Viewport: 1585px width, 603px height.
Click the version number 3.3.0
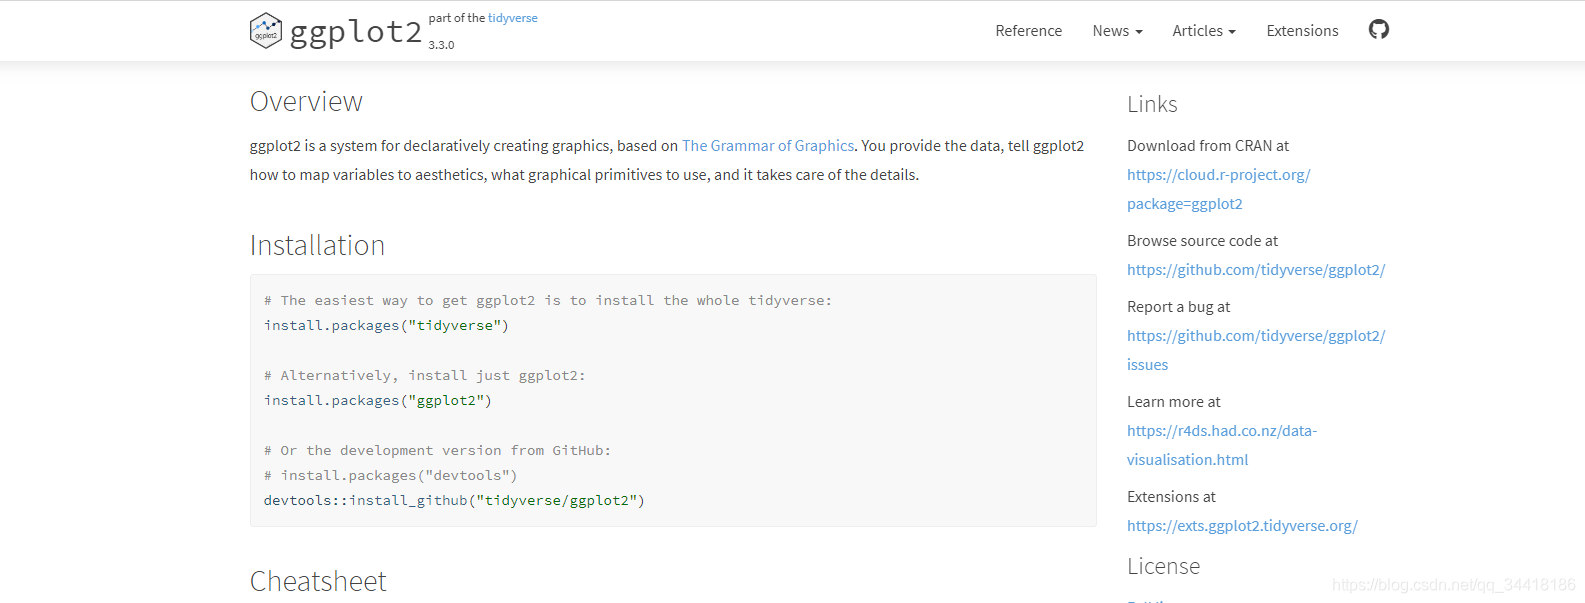pyautogui.click(x=441, y=45)
